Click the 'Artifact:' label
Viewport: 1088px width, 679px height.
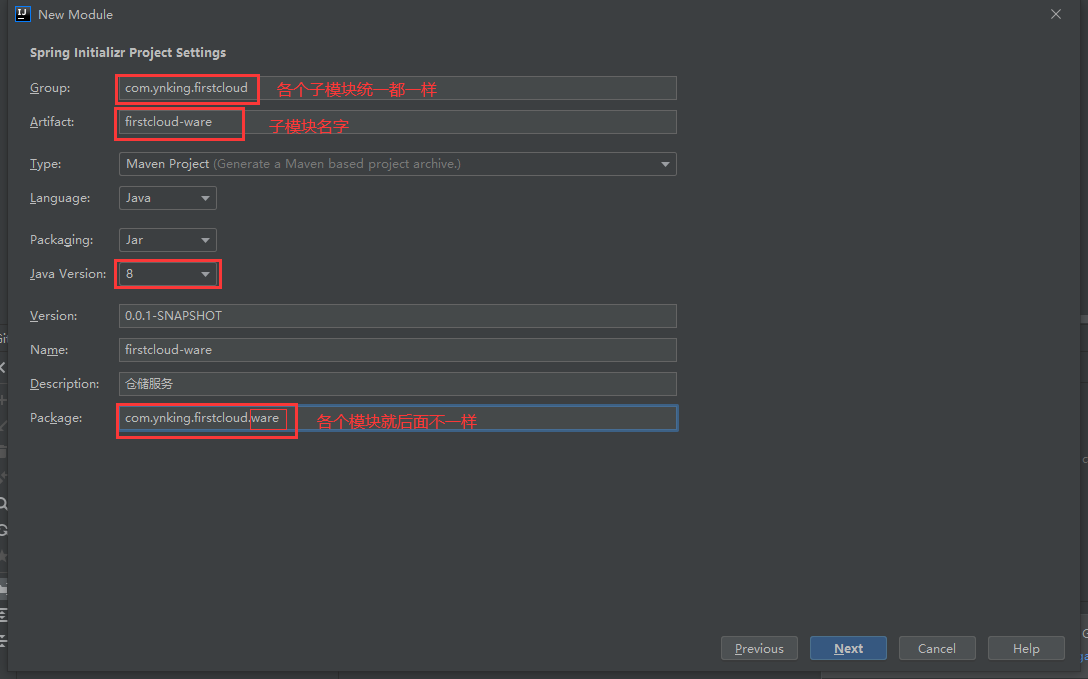click(x=52, y=122)
